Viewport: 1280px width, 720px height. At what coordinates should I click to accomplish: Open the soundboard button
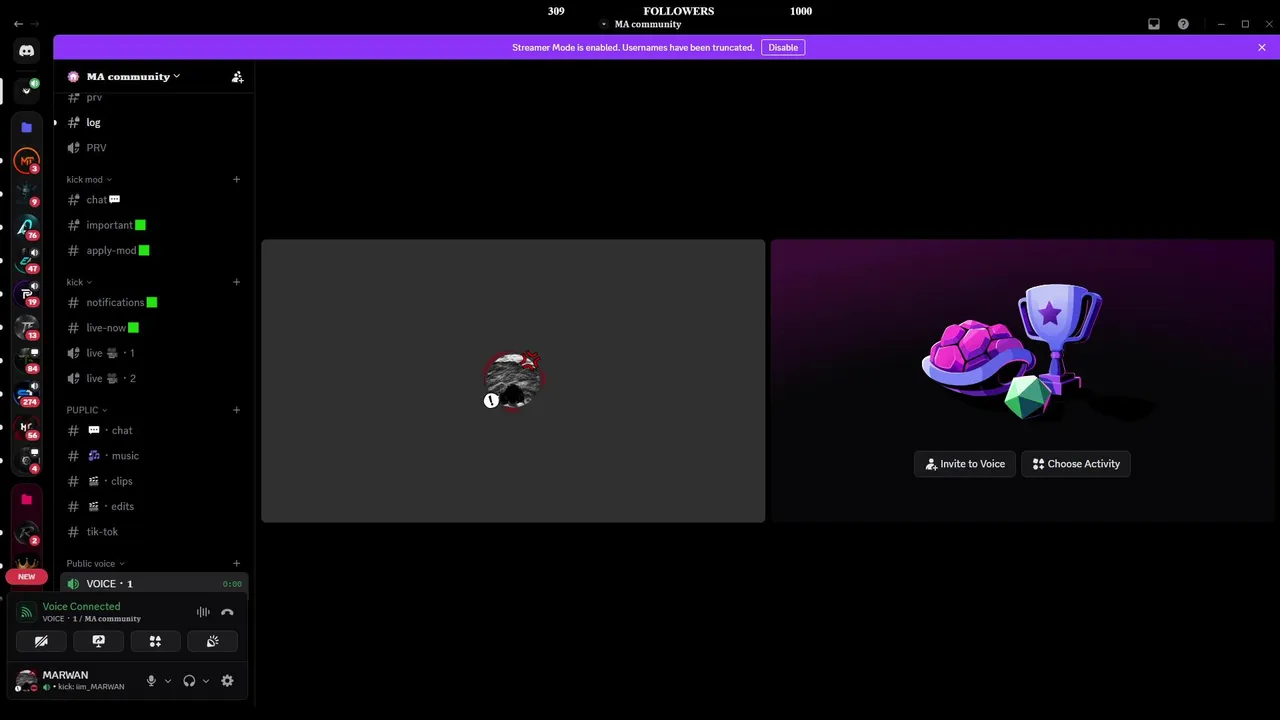[x=212, y=641]
